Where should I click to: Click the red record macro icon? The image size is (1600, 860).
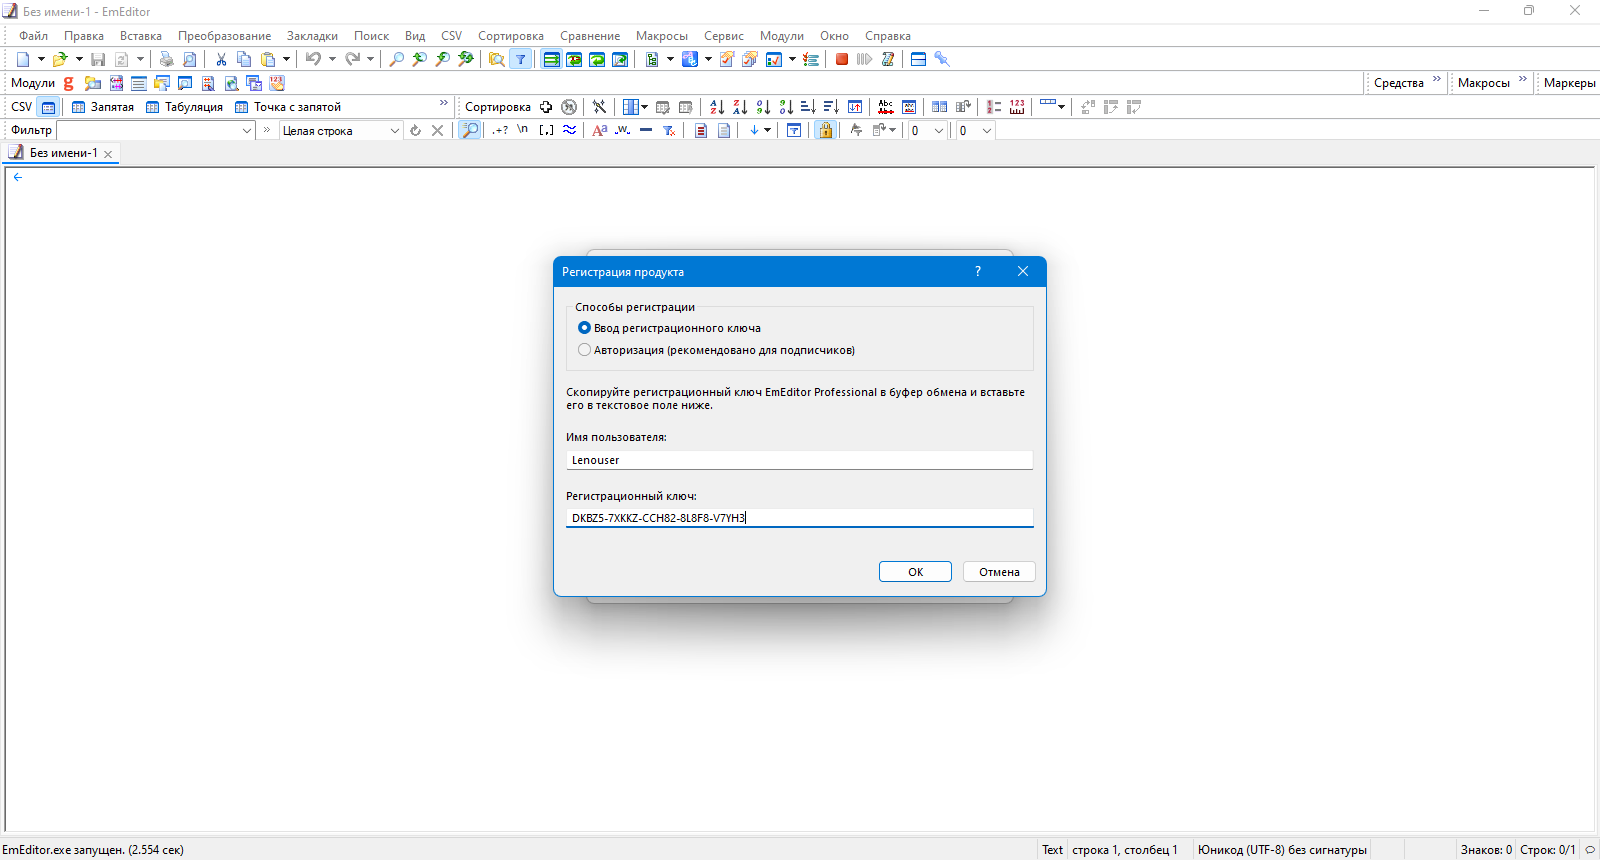[842, 59]
